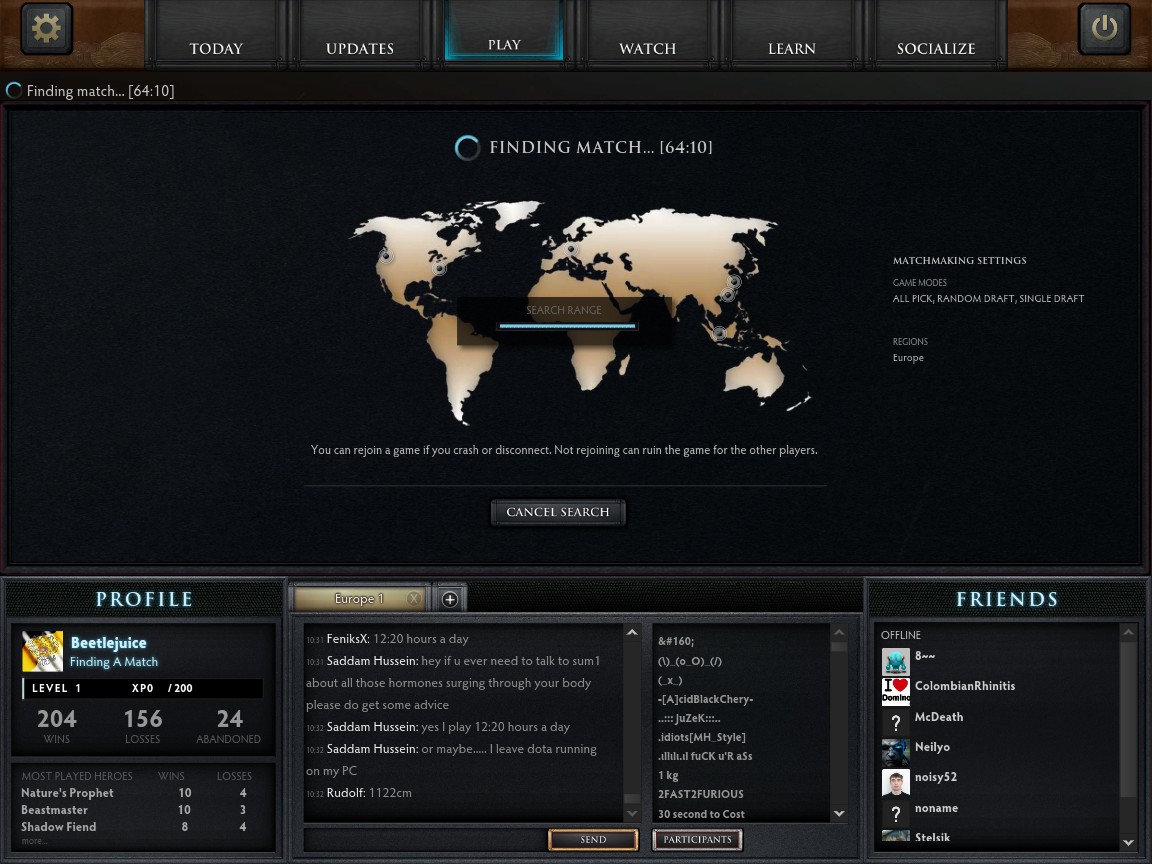Select participant .idiots[MH_Style]
The width and height of the screenshot is (1152, 864).
702,737
